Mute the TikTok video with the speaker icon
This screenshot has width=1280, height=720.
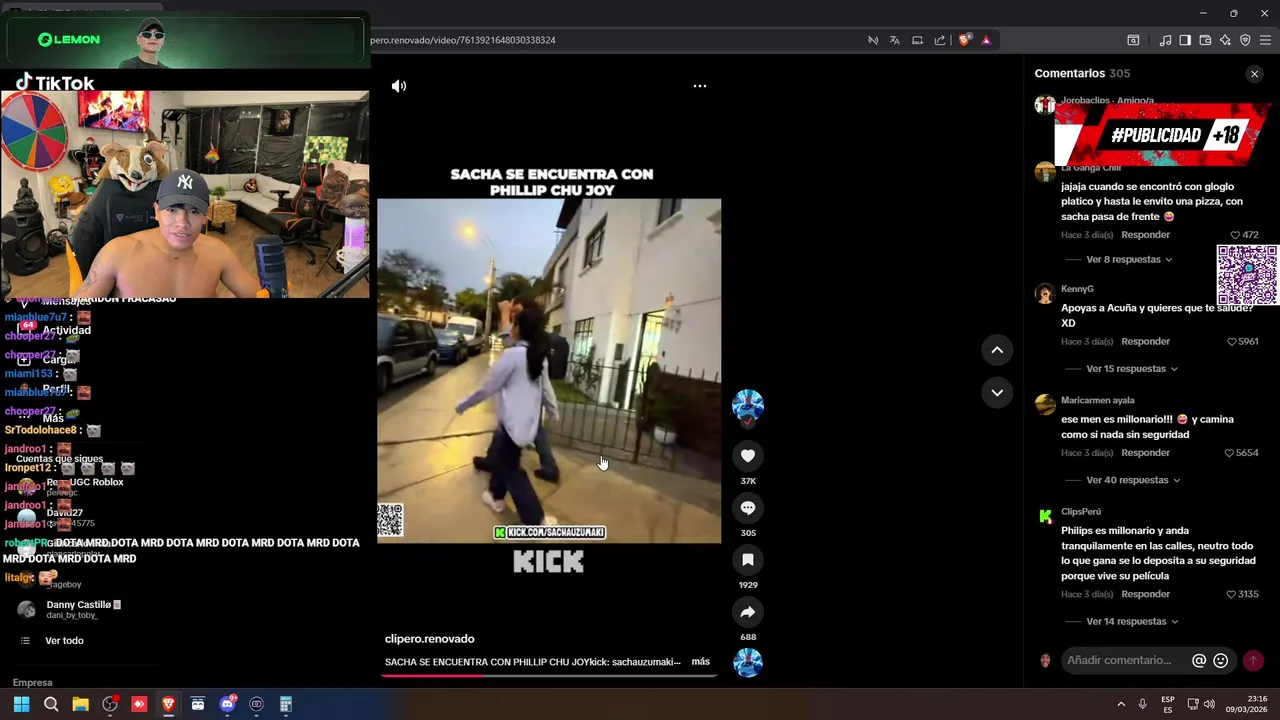click(x=399, y=86)
